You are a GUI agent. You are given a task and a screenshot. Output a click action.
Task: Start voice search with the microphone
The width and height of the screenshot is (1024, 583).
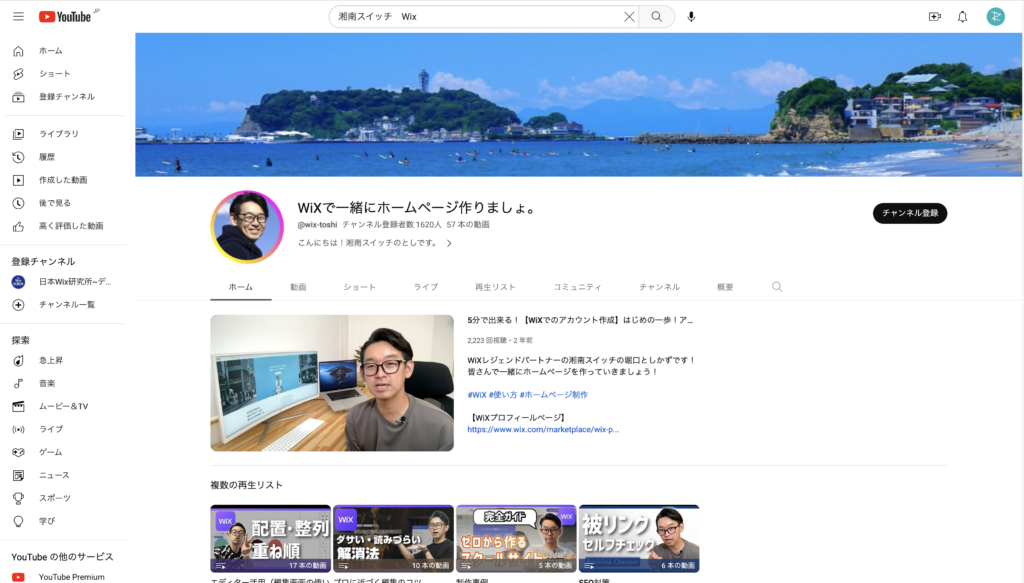click(x=691, y=17)
